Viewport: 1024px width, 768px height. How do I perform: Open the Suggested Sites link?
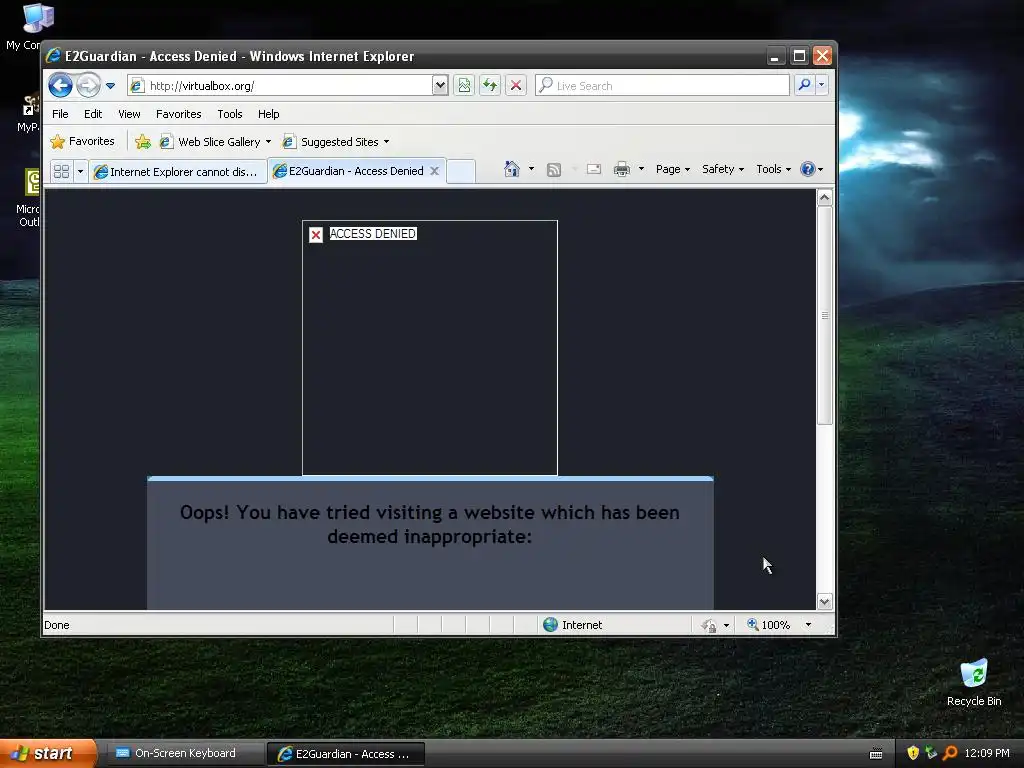(x=336, y=142)
